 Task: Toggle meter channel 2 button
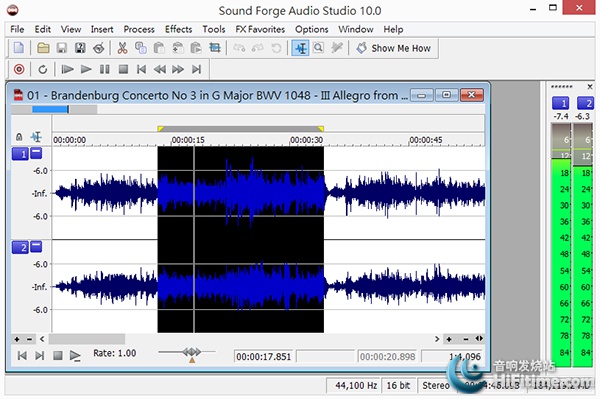585,103
